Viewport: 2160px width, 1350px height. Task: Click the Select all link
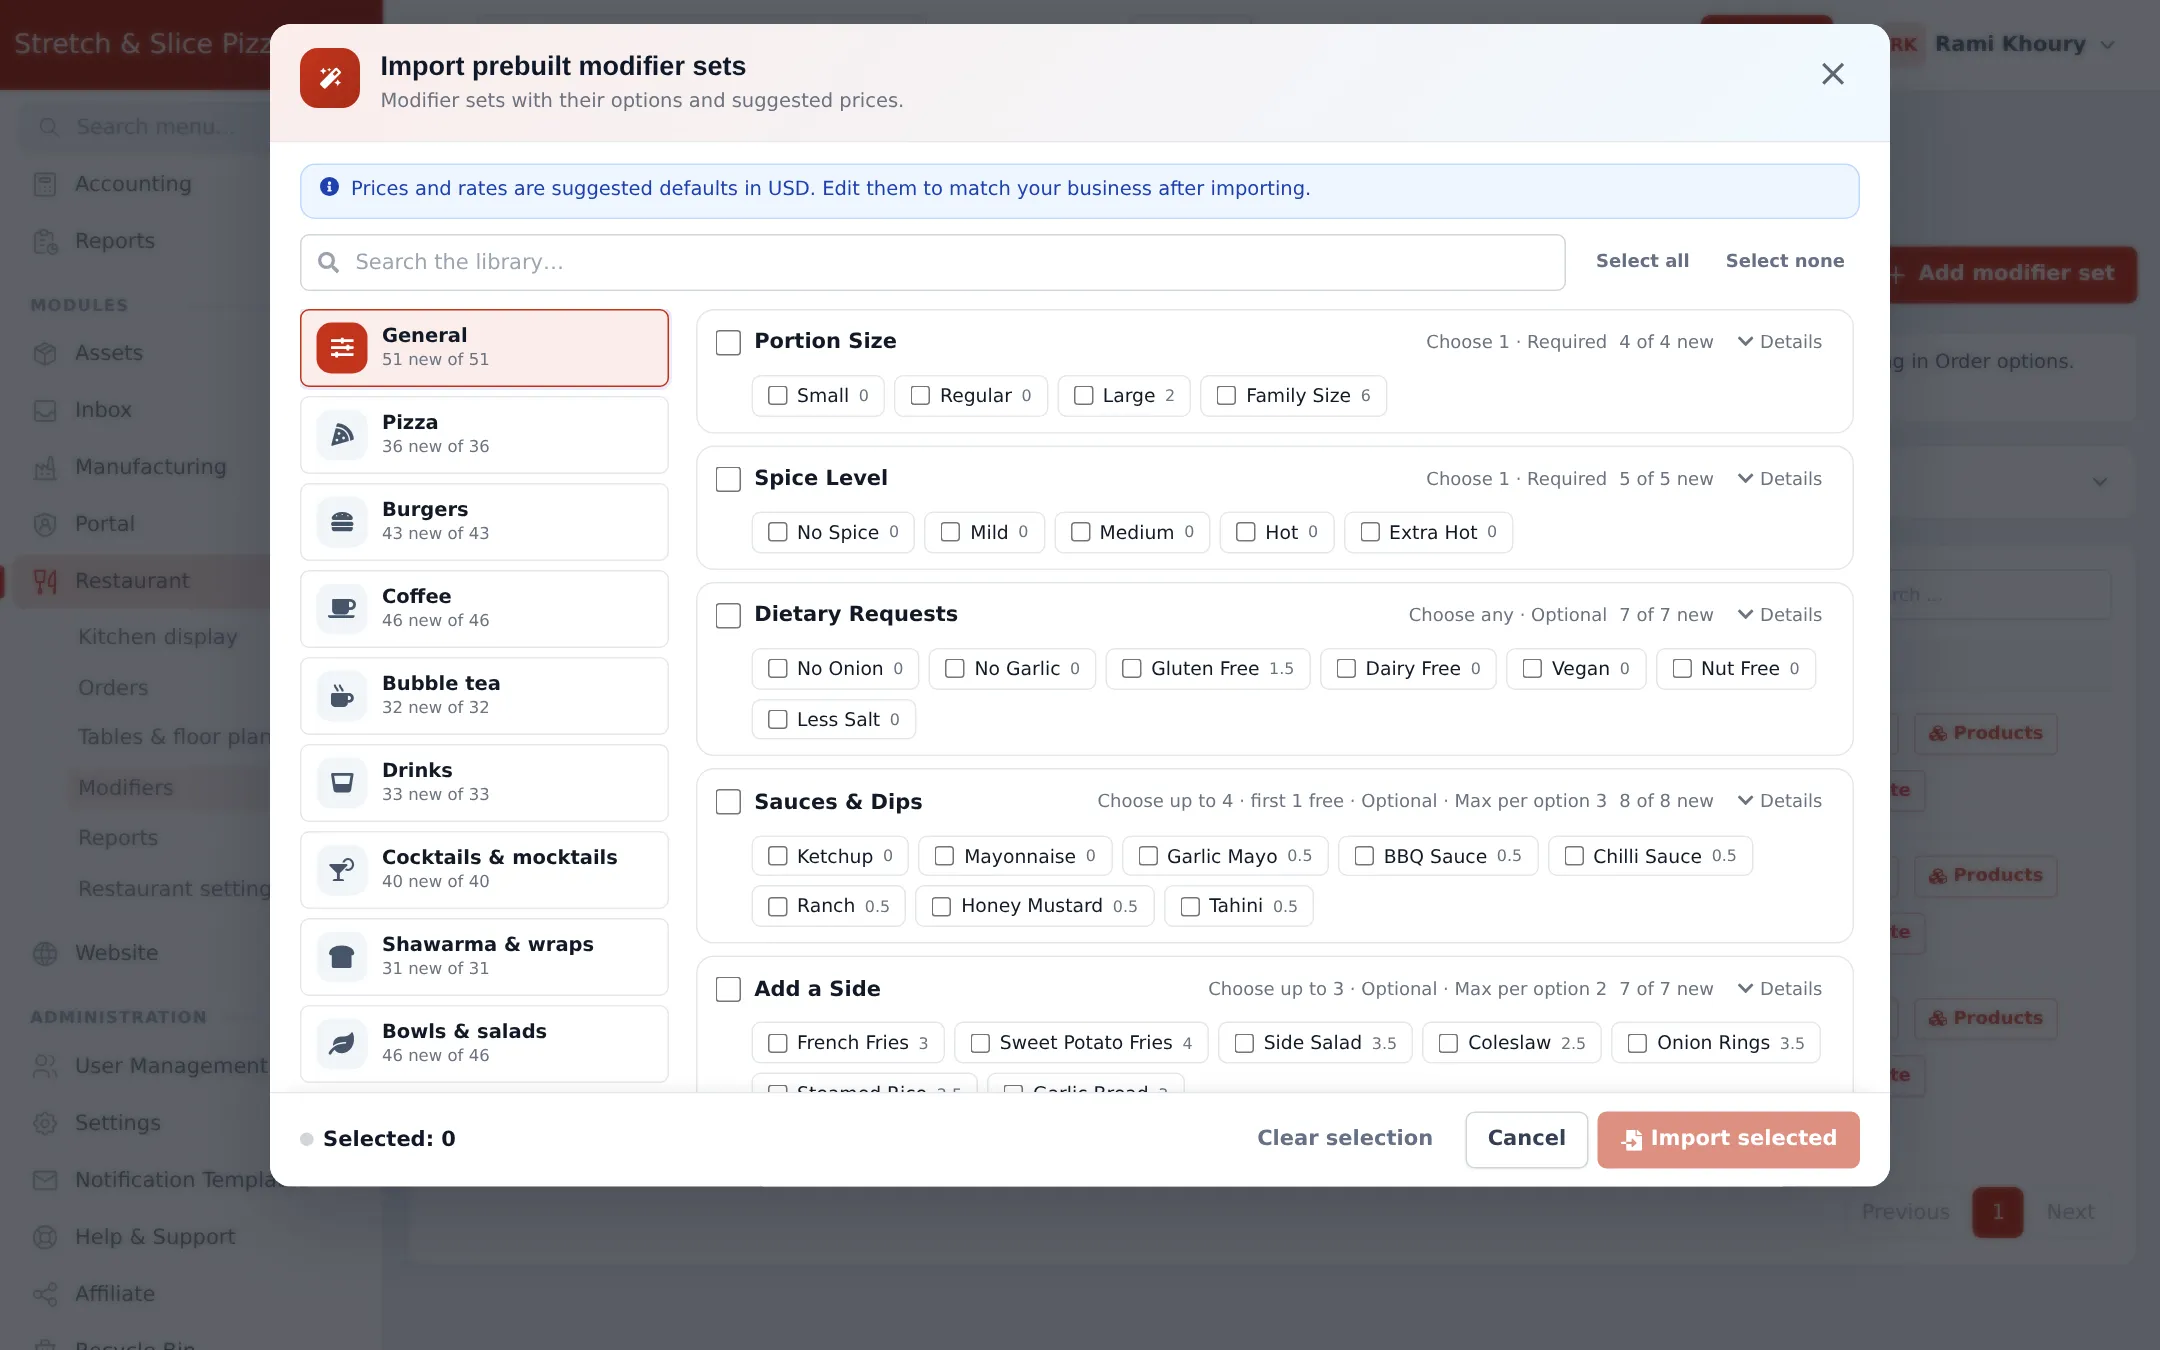pos(1642,261)
